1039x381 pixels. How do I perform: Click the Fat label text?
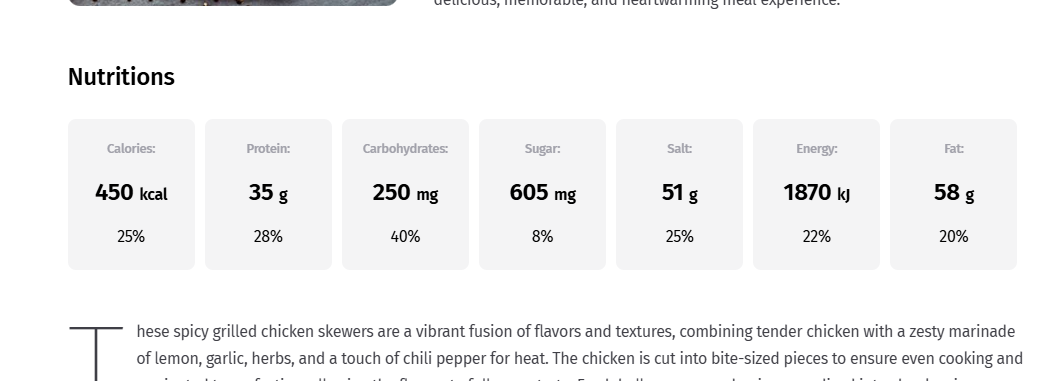tap(954, 148)
